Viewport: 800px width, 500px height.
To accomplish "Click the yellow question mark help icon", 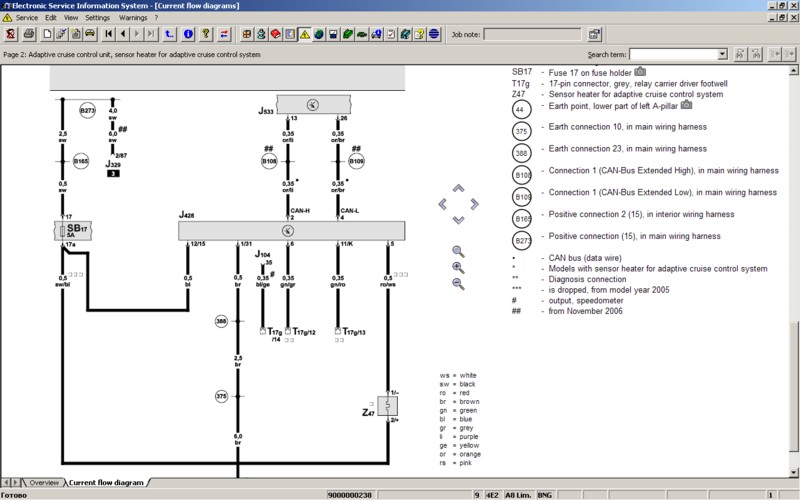I will [205, 34].
